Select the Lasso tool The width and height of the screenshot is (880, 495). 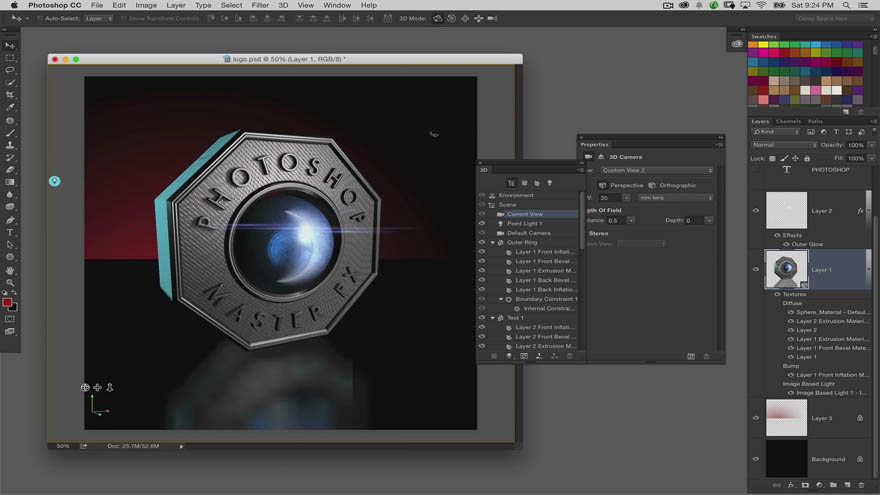pyautogui.click(x=10, y=70)
